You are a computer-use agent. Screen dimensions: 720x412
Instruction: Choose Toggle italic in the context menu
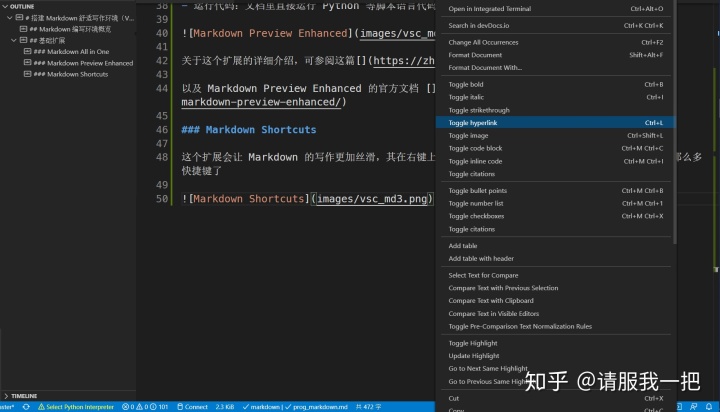tap(556, 97)
